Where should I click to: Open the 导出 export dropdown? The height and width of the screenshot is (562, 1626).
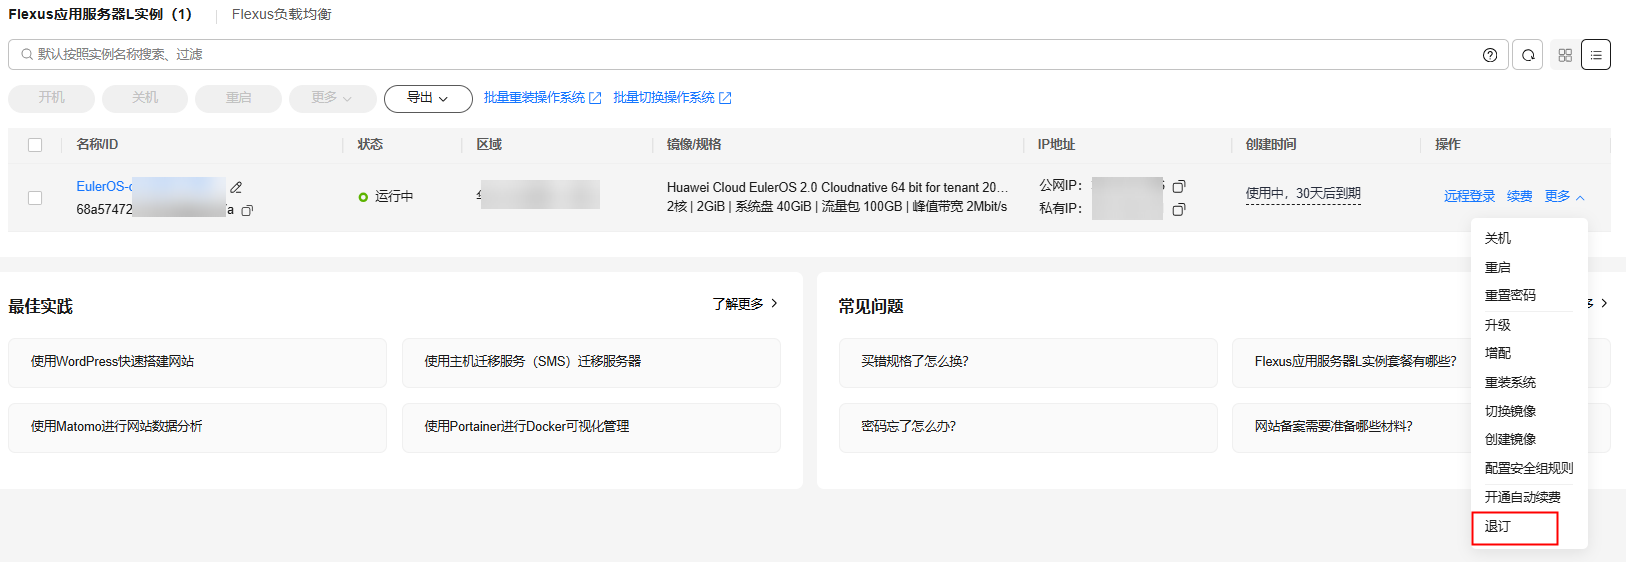(428, 98)
